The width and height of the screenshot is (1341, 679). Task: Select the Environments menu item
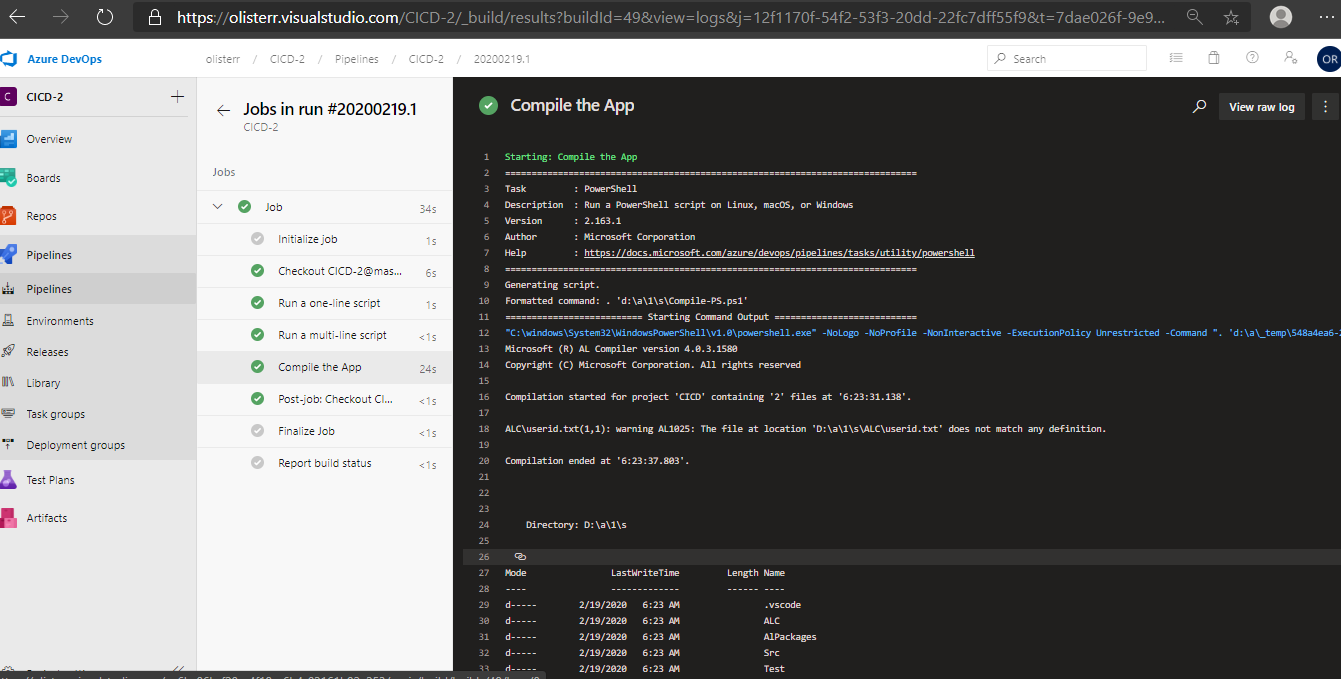click(60, 321)
